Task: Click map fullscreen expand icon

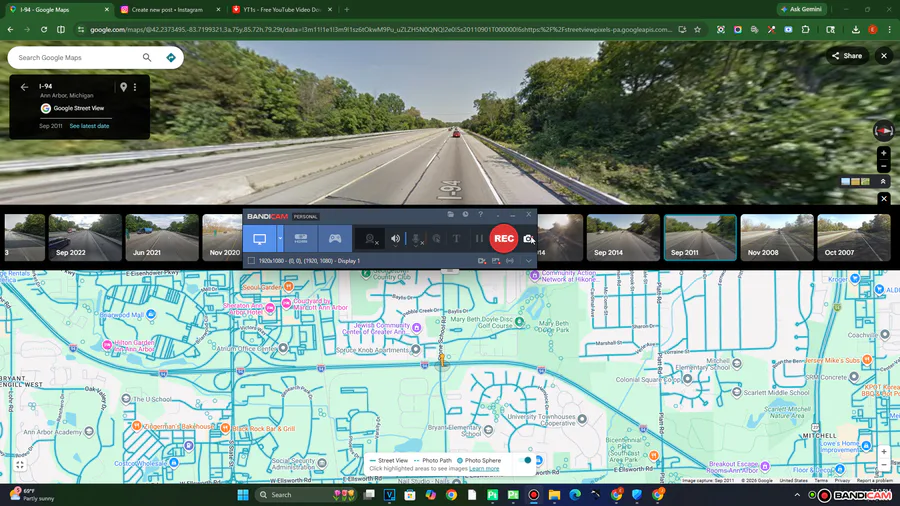Action: tap(20, 465)
